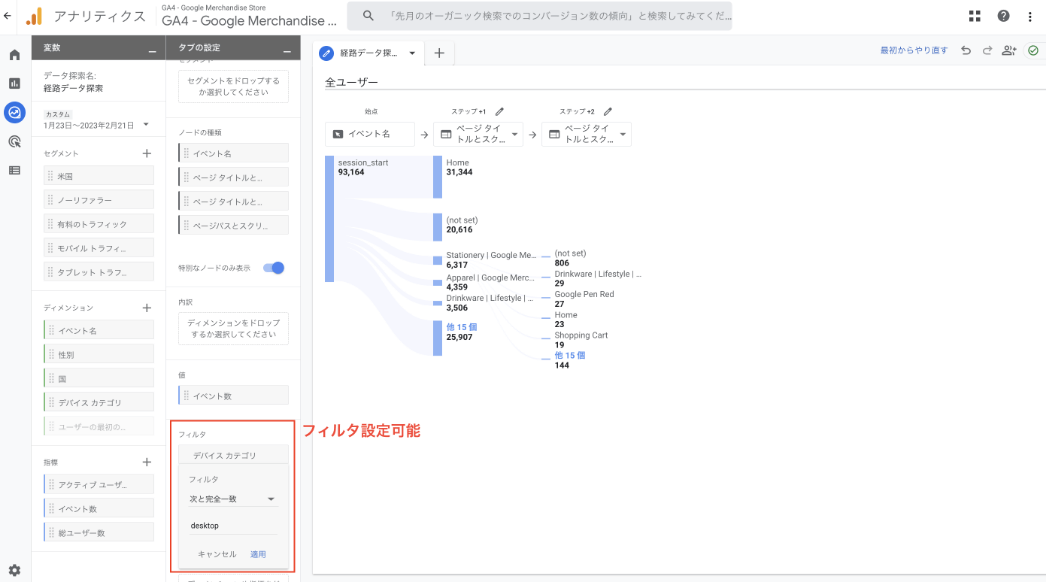Image resolution: width=1046 pixels, height=582 pixels.
Task: Open the share exploration people icon
Action: click(x=1009, y=50)
